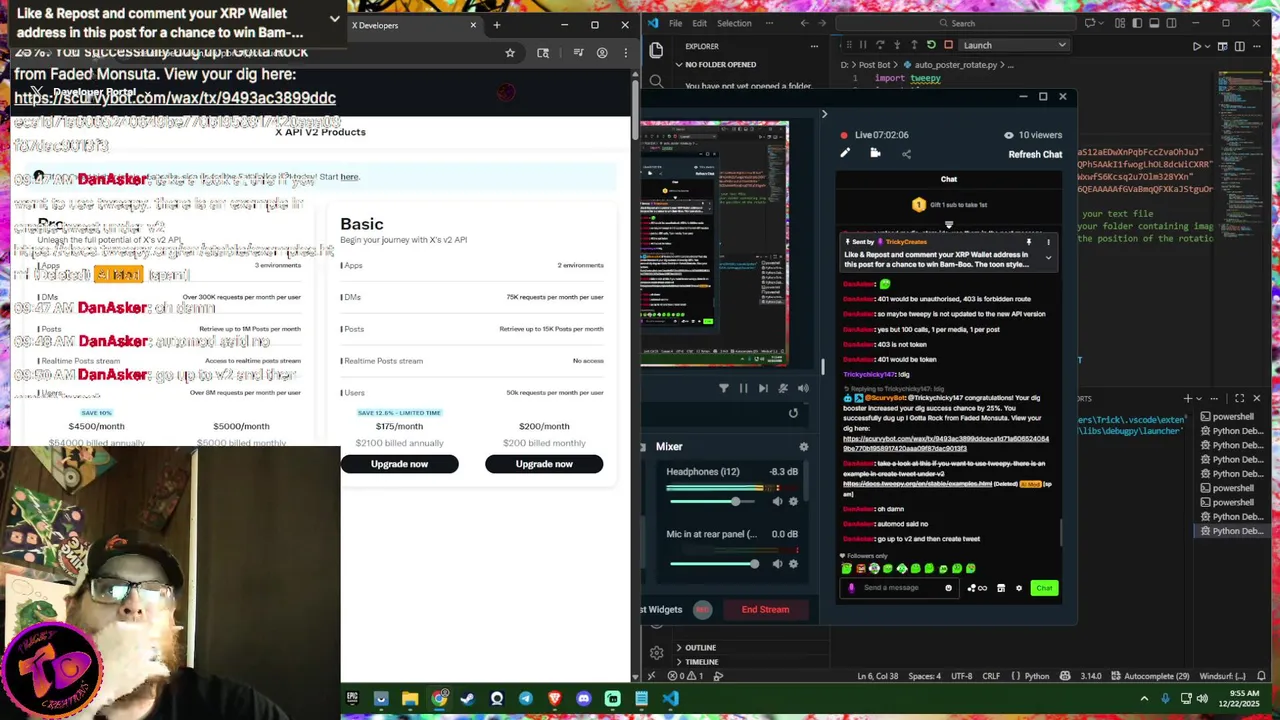Click the Send a message chat input
This screenshot has height=720, width=1280.
pyautogui.click(x=900, y=588)
